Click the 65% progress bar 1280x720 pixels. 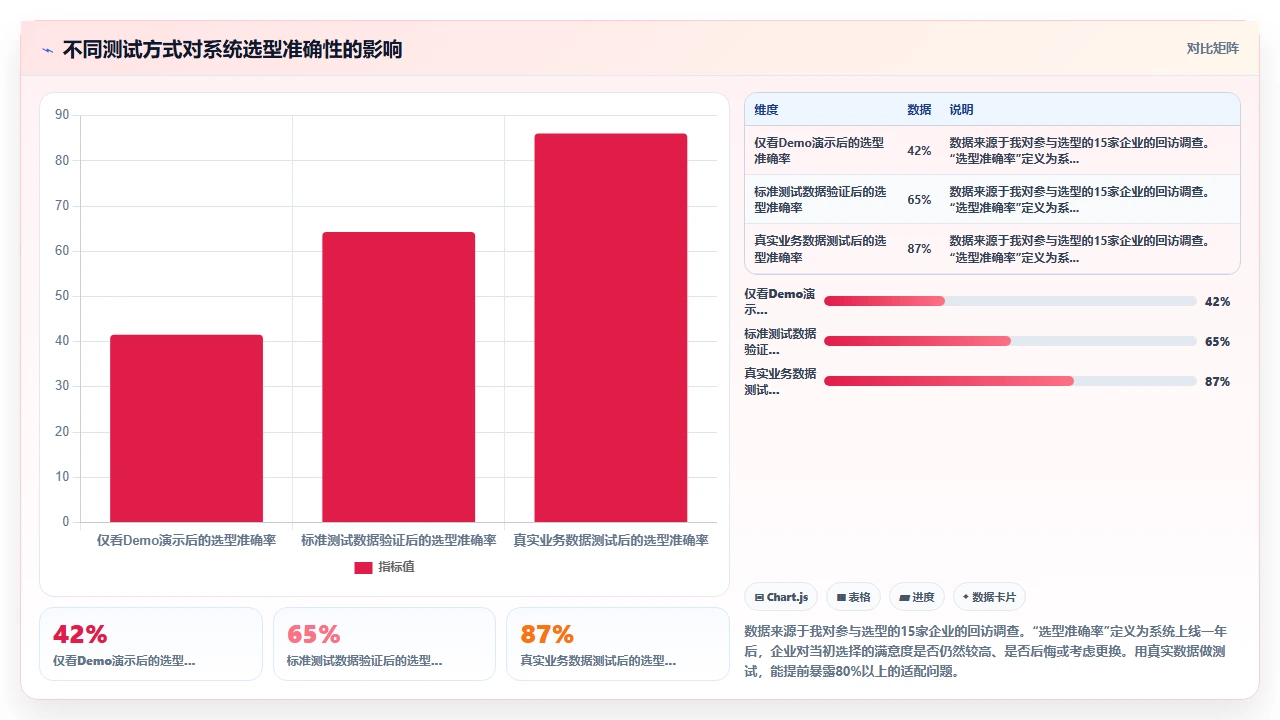(x=1010, y=341)
